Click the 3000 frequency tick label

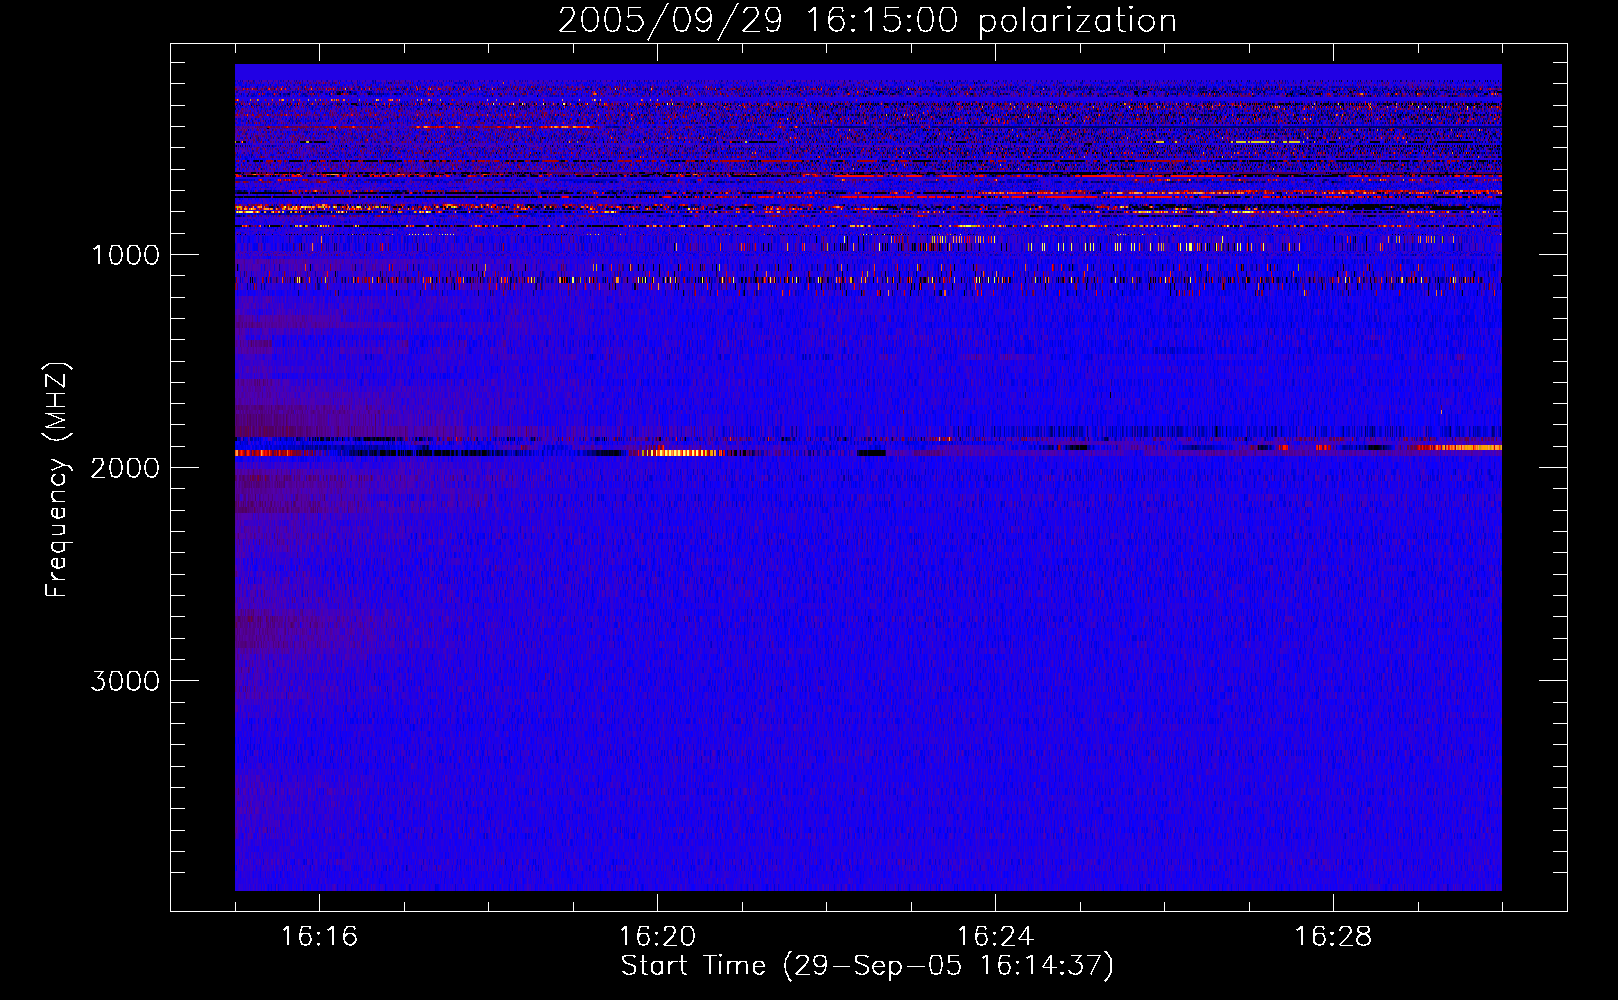pyautogui.click(x=125, y=681)
